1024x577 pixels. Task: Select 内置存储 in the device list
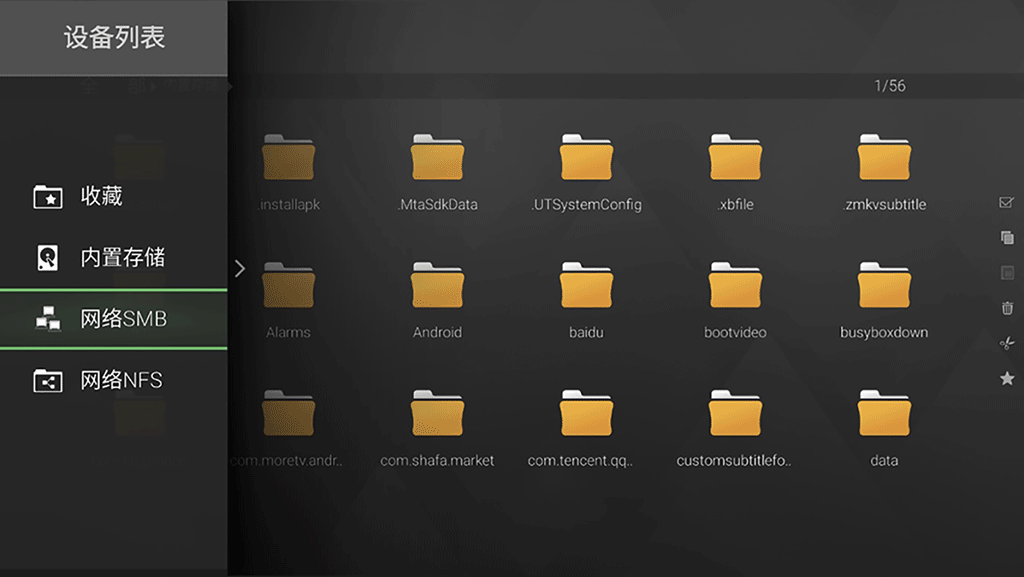114,257
